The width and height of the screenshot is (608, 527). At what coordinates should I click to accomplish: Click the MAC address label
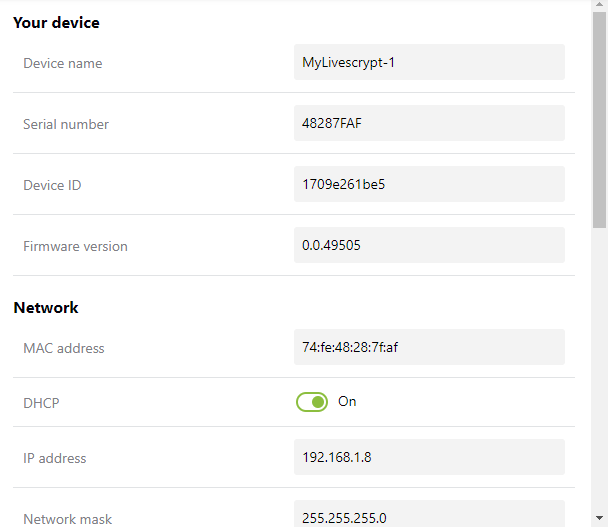tap(64, 348)
